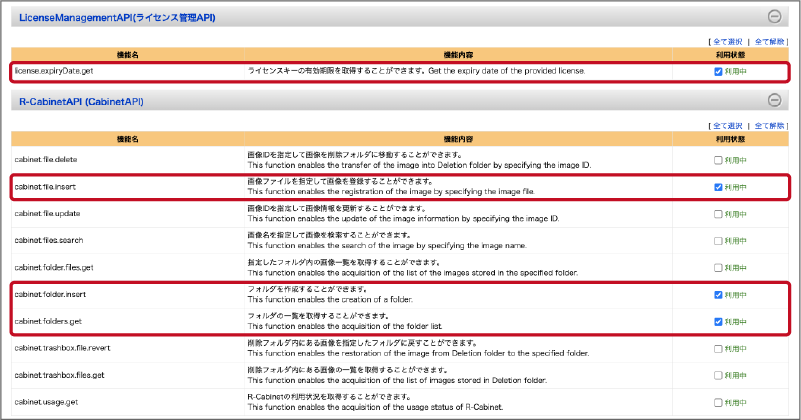The width and height of the screenshot is (801, 420).
Task: Click 全て選択 in the LicenseManagementAPI section
Action: [x=727, y=42]
